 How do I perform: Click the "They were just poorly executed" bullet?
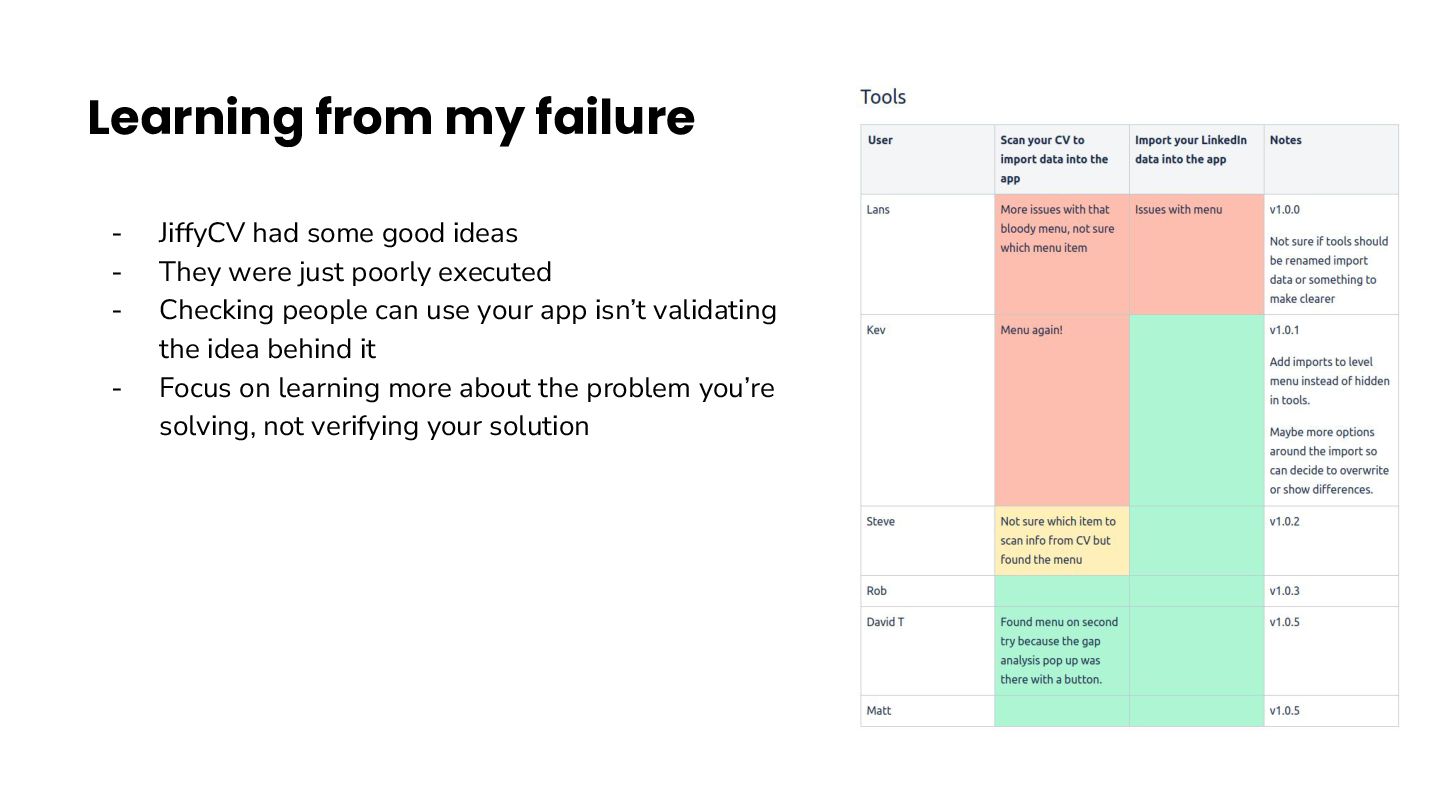355,272
